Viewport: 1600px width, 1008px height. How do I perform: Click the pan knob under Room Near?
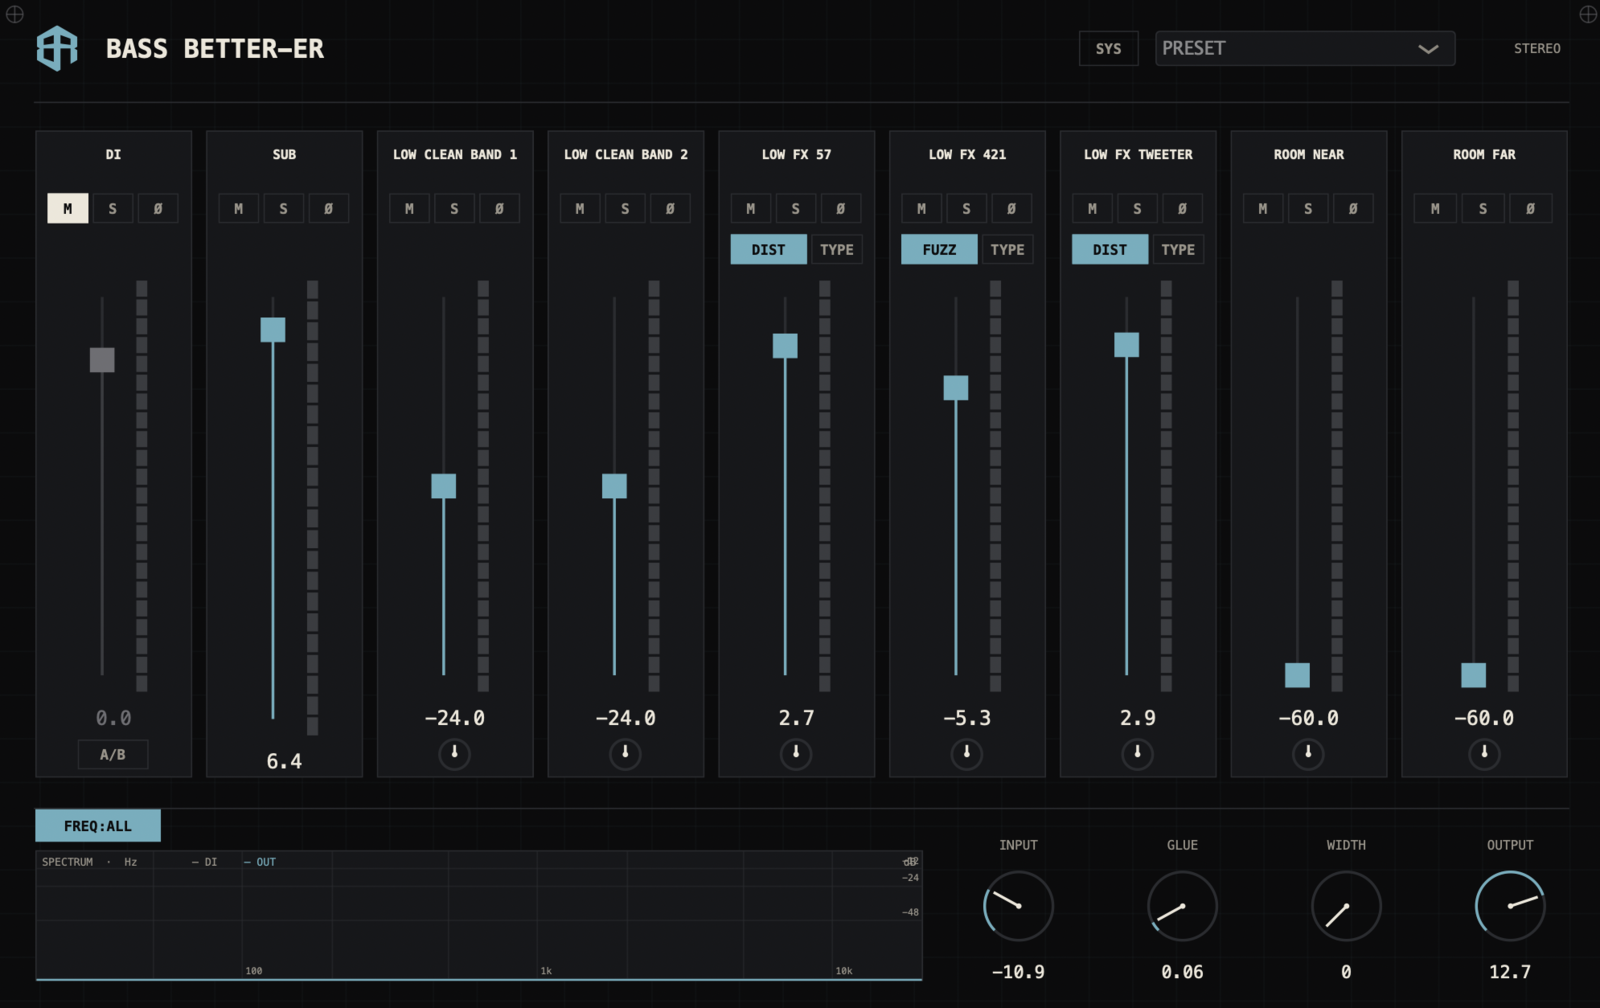[x=1308, y=753]
